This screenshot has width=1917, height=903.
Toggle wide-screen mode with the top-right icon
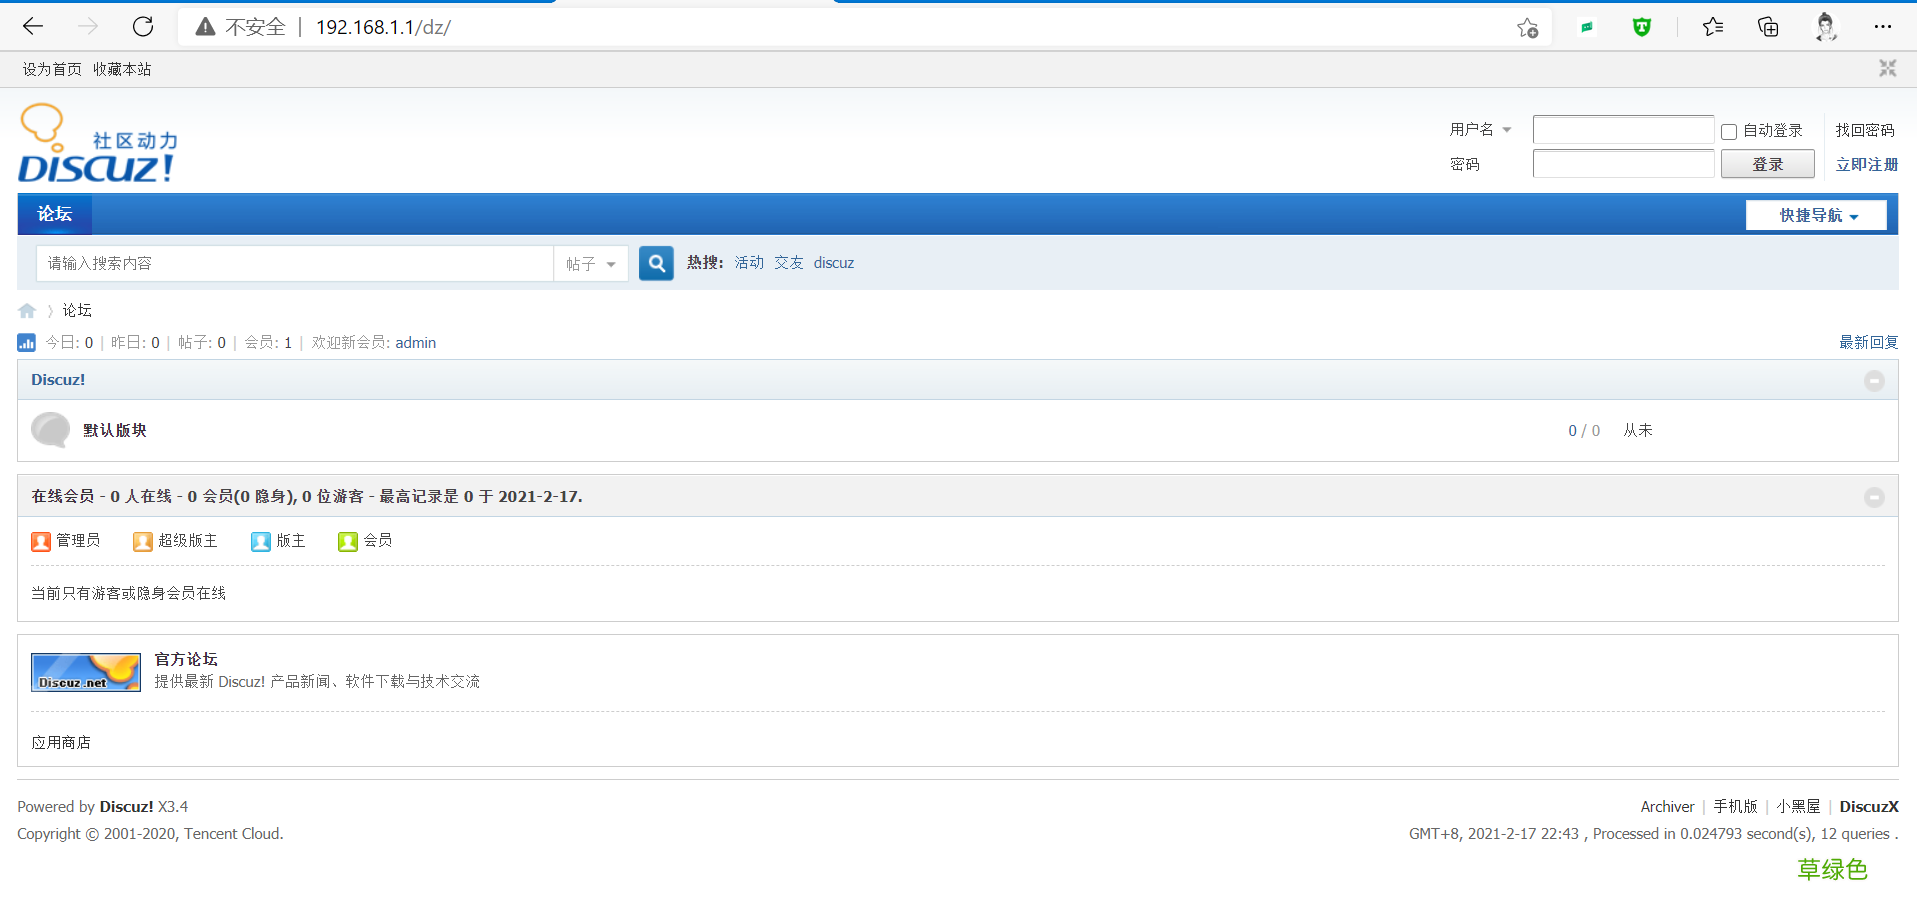coord(1888,68)
